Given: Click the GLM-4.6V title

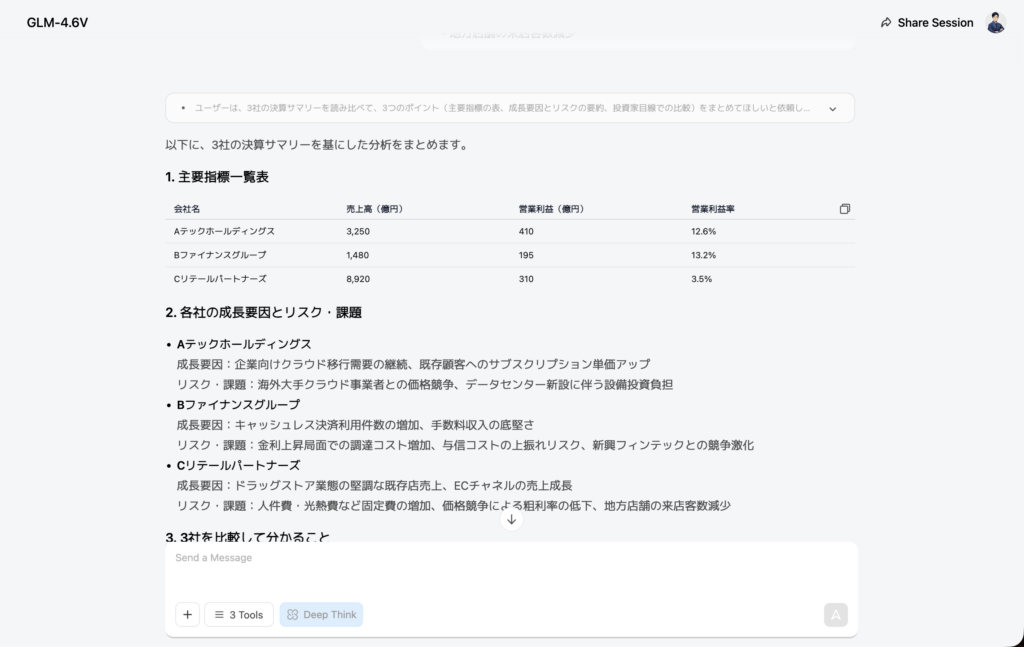Looking at the screenshot, I should click(x=57, y=22).
